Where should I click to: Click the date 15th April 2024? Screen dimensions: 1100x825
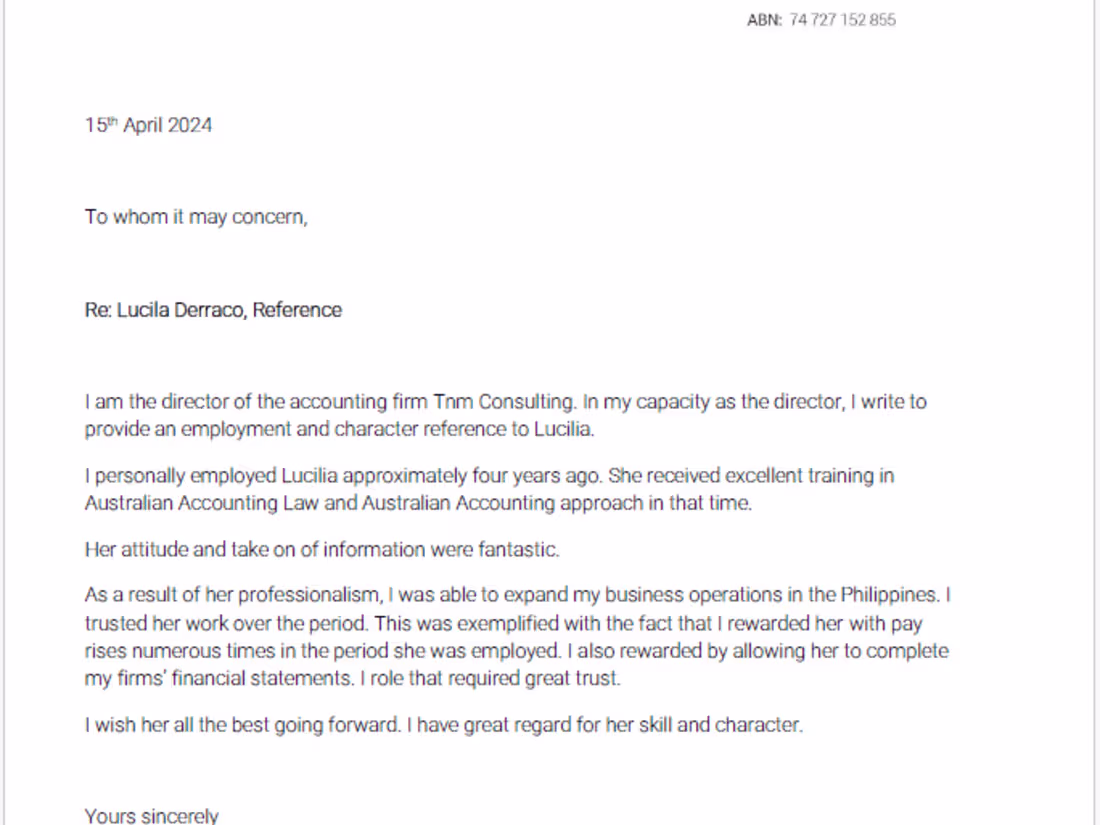pos(148,125)
